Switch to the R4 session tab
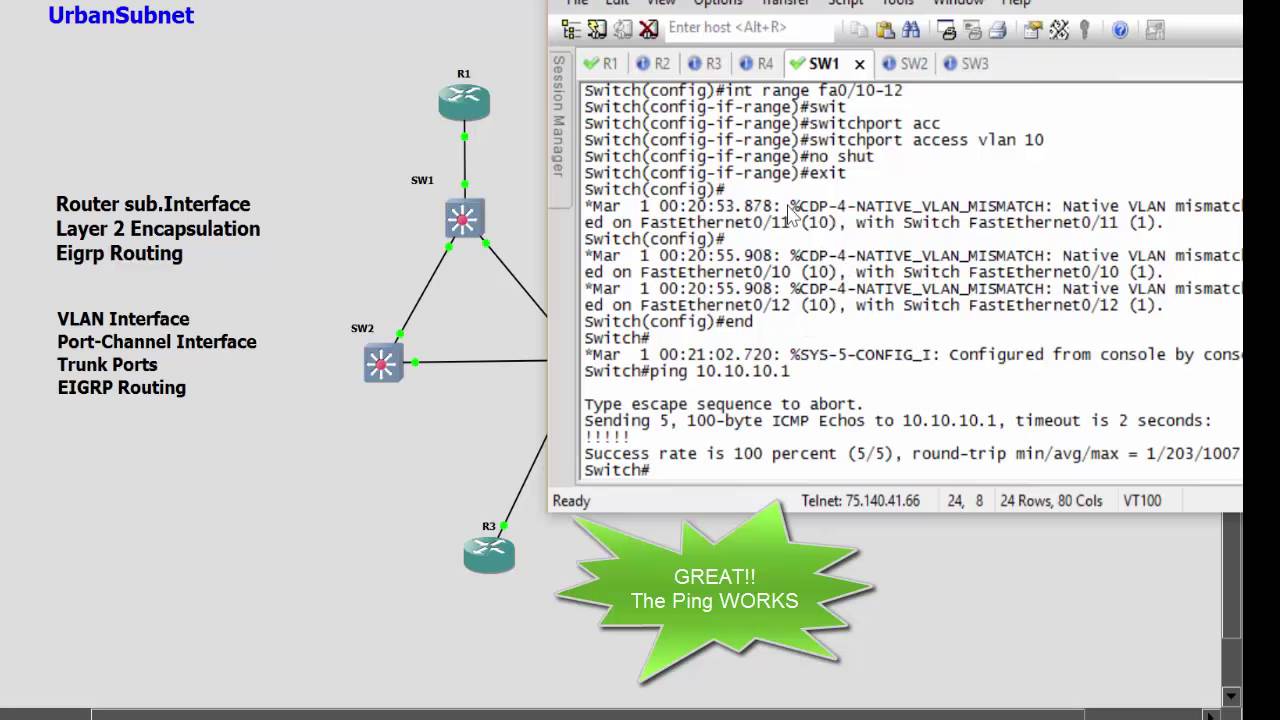Screen dimensions: 1280x720 757,63
